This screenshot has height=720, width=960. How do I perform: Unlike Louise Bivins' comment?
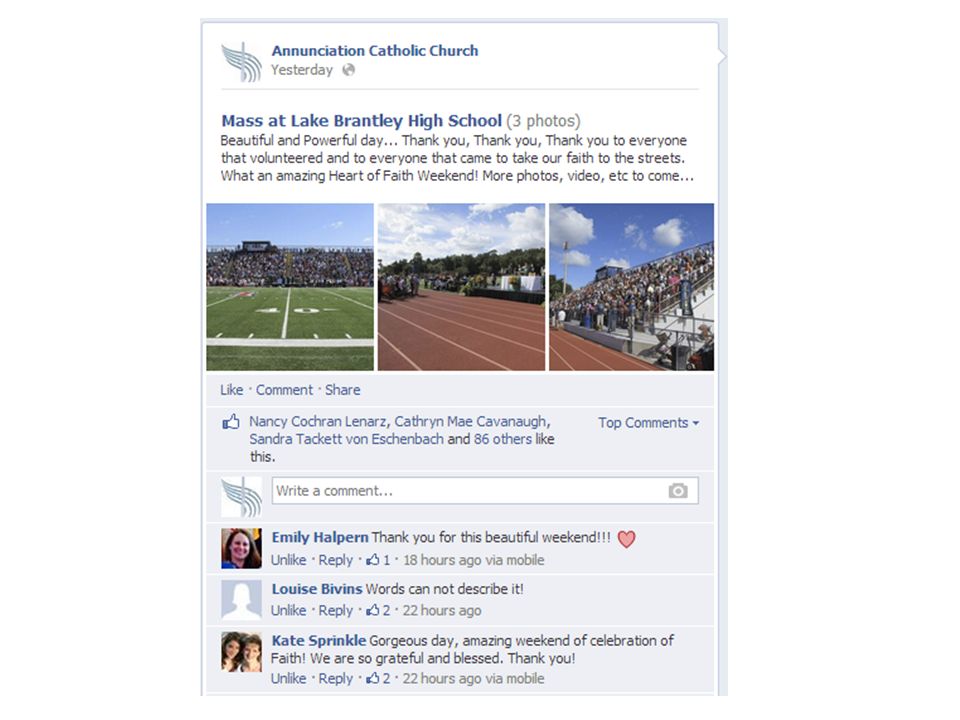pyautogui.click(x=288, y=610)
